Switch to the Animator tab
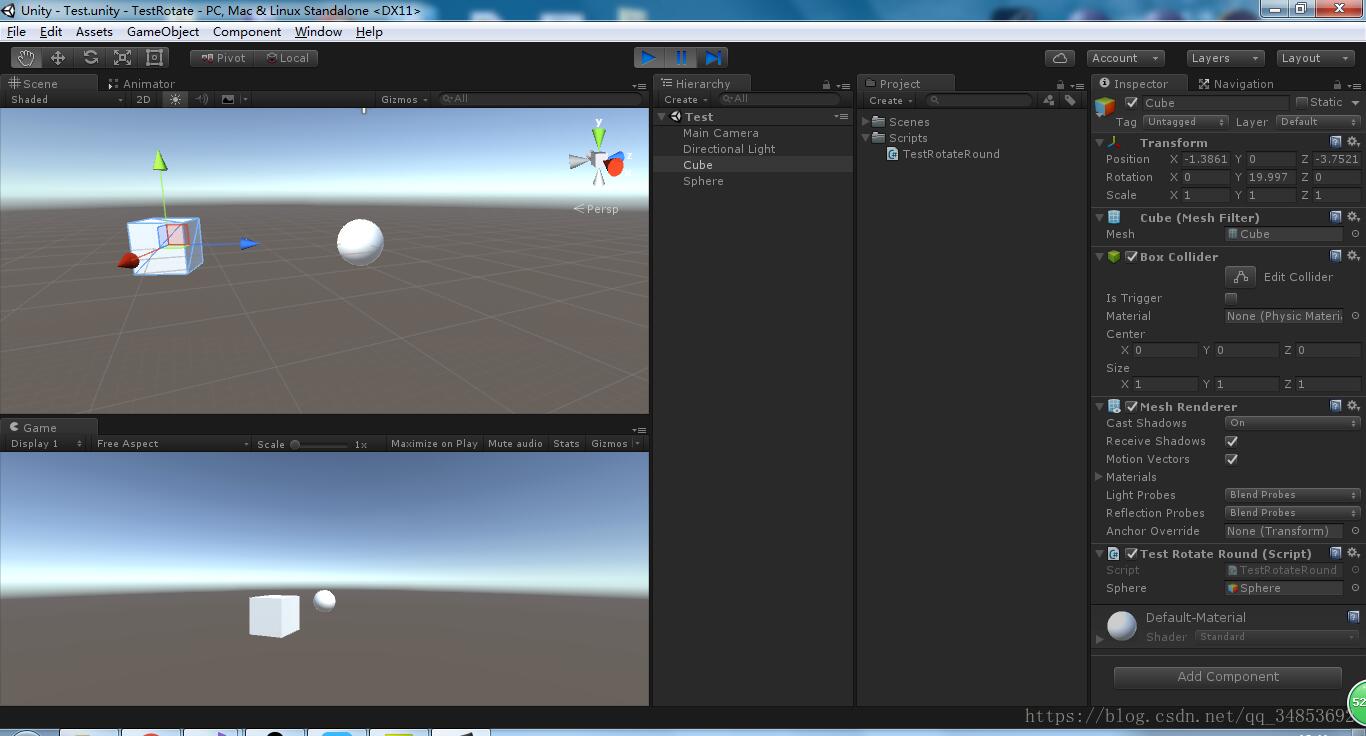The width and height of the screenshot is (1366, 736). [141, 84]
